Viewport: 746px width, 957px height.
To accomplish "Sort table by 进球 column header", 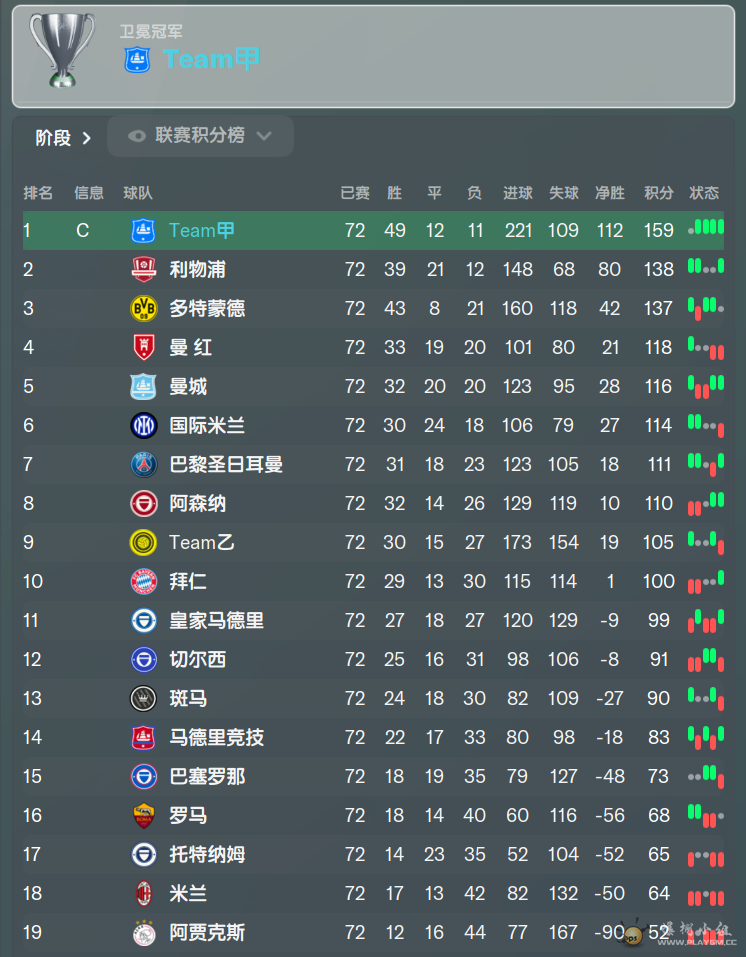I will pos(518,193).
